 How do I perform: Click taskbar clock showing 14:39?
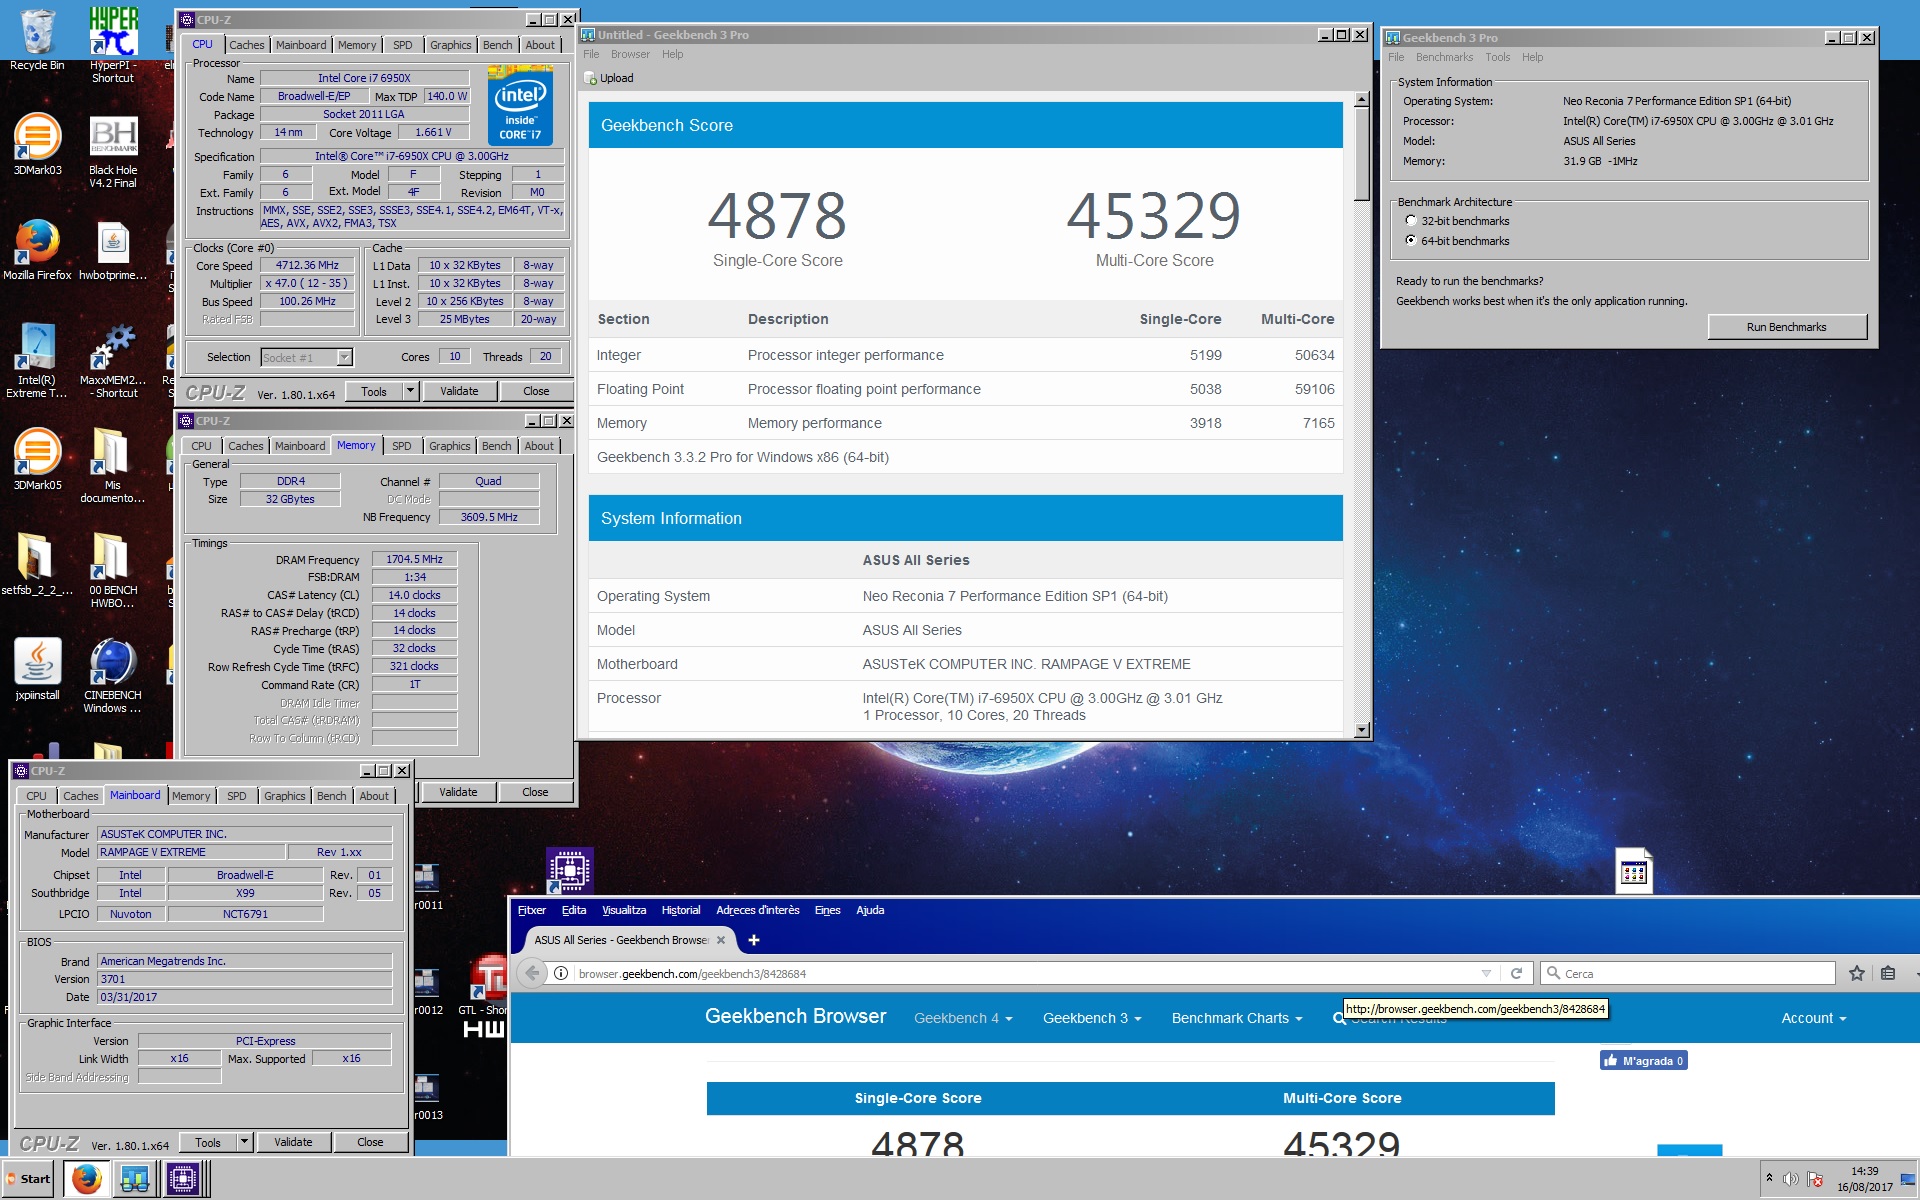pyautogui.click(x=1864, y=1171)
